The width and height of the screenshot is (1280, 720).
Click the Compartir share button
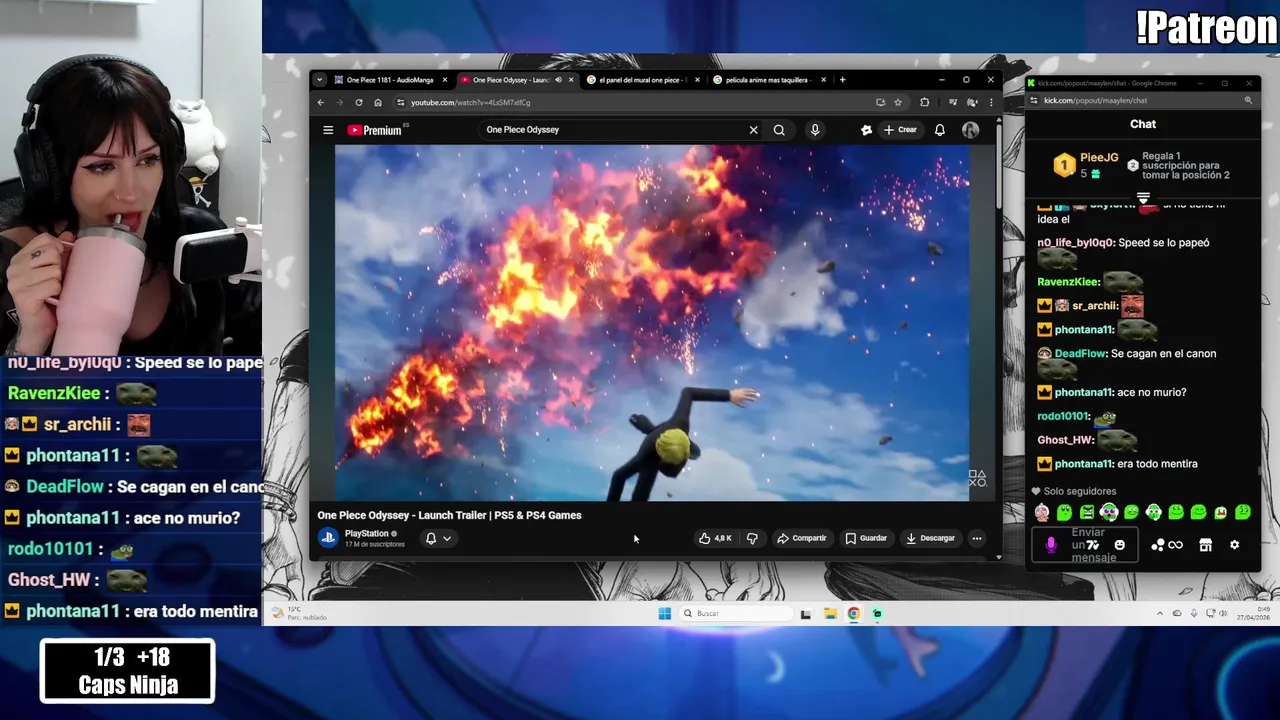pyautogui.click(x=802, y=538)
